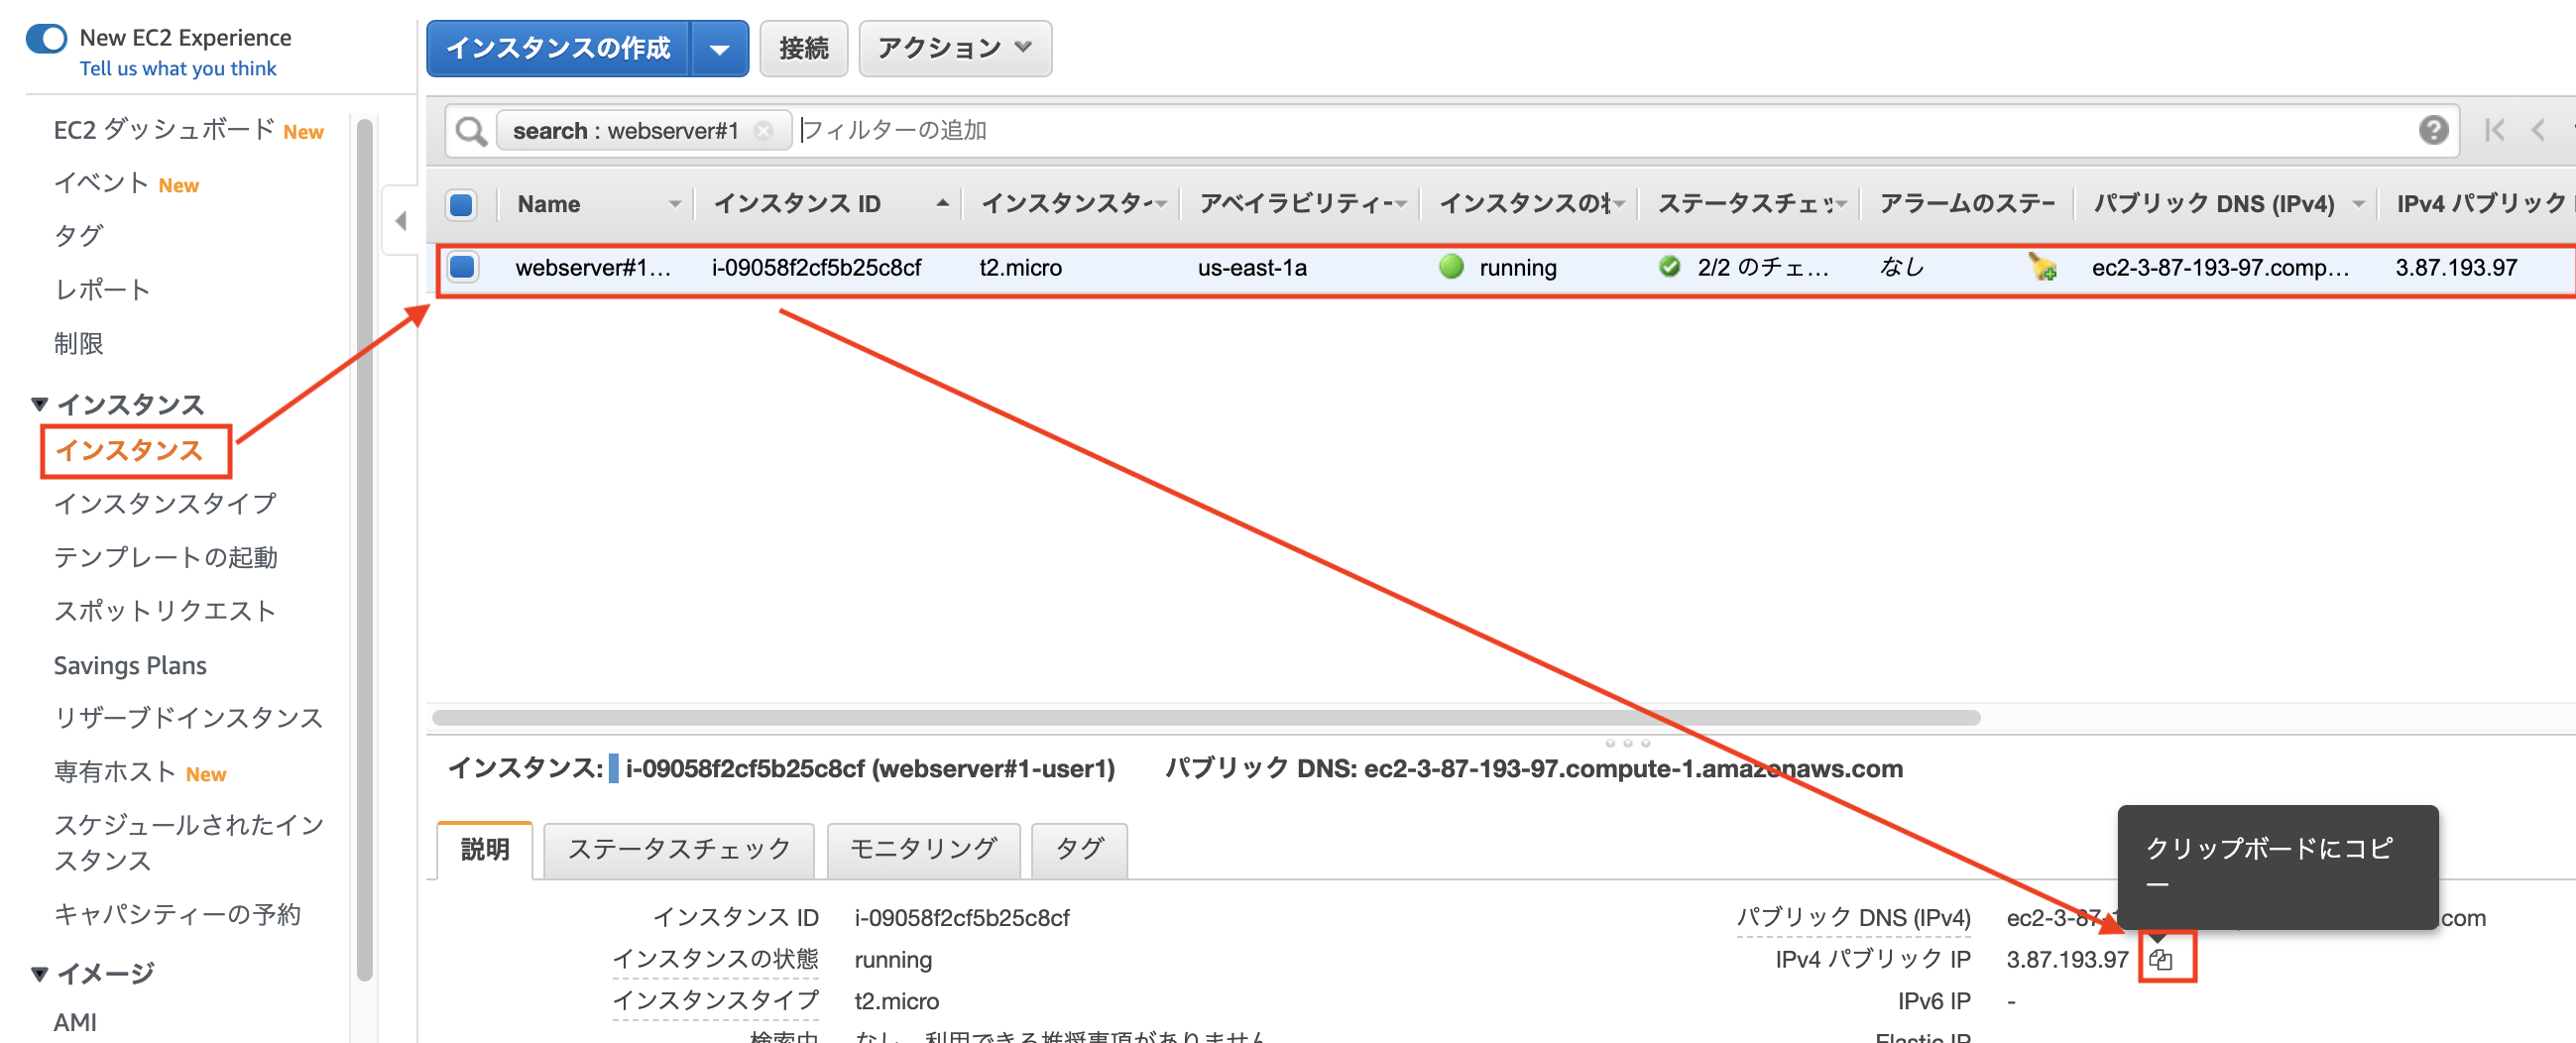
Task: Open Savings Plans in the sidebar
Action: pyautogui.click(x=130, y=666)
